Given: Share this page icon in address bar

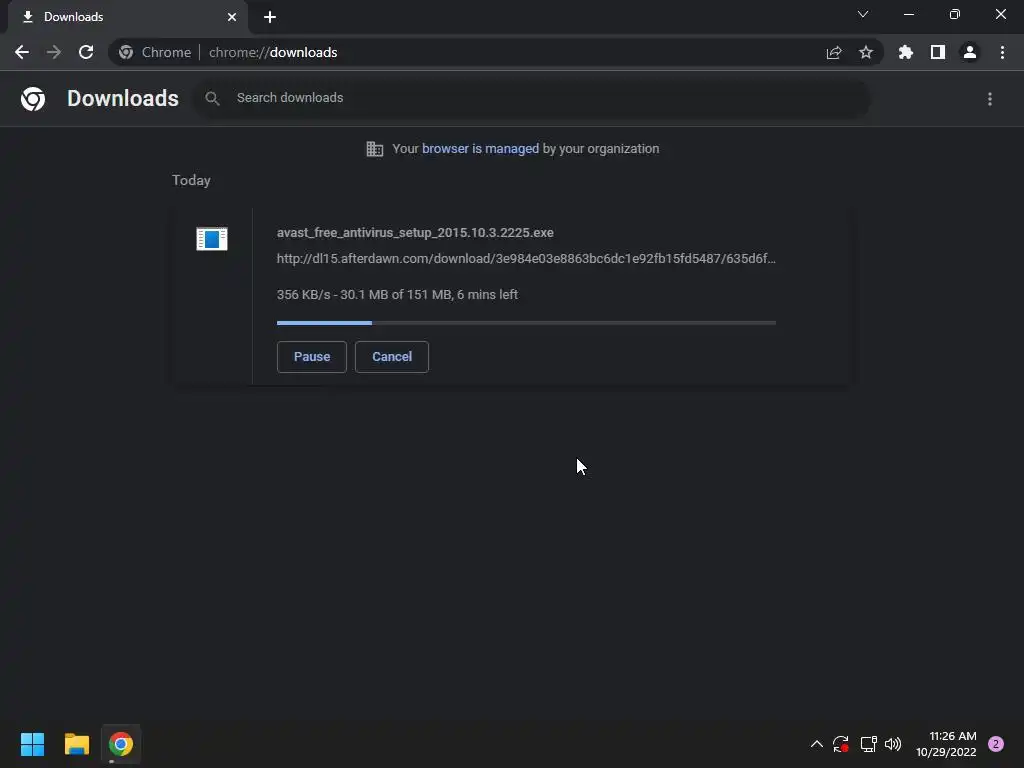Looking at the screenshot, I should tap(833, 52).
